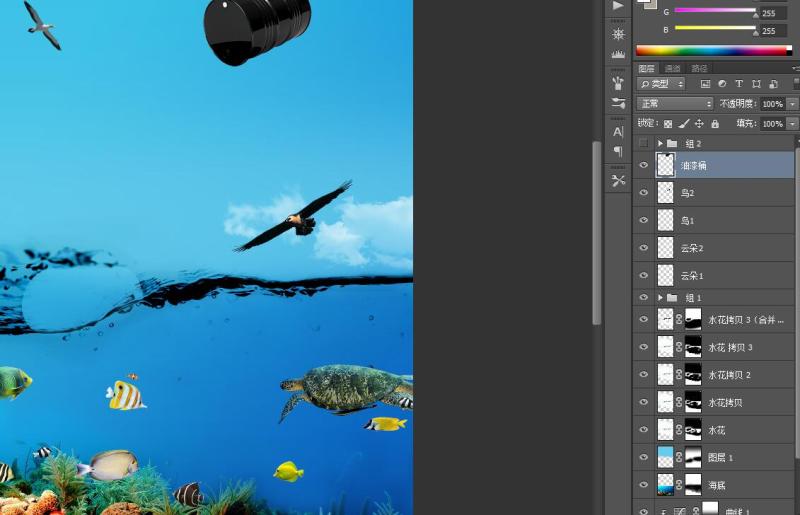Switch to the 路径 tab

pos(699,68)
